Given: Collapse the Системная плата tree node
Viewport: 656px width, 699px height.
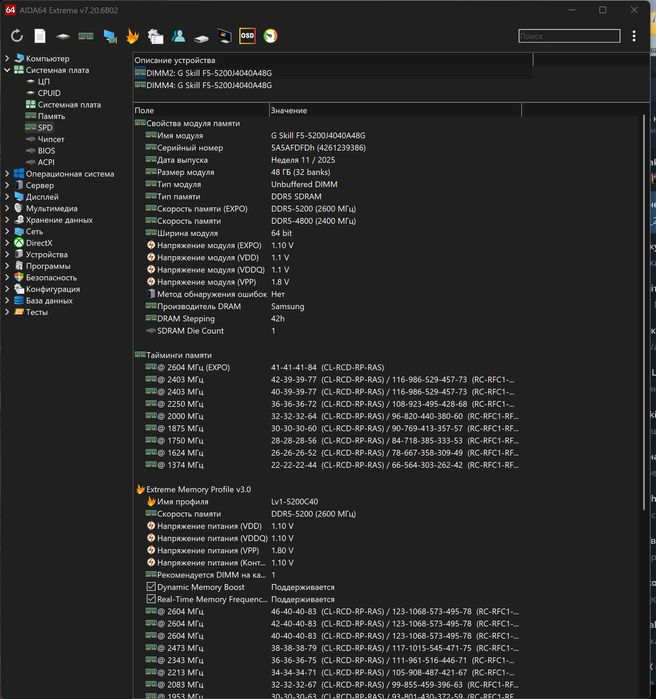Looking at the screenshot, I should [7, 71].
